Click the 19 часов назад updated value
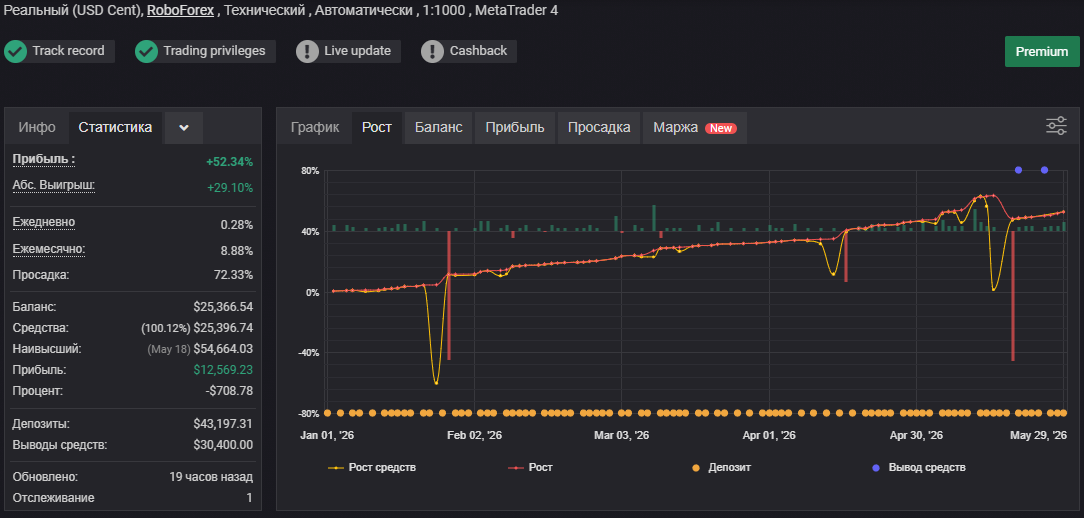This screenshot has height=518, width=1084. (x=211, y=477)
